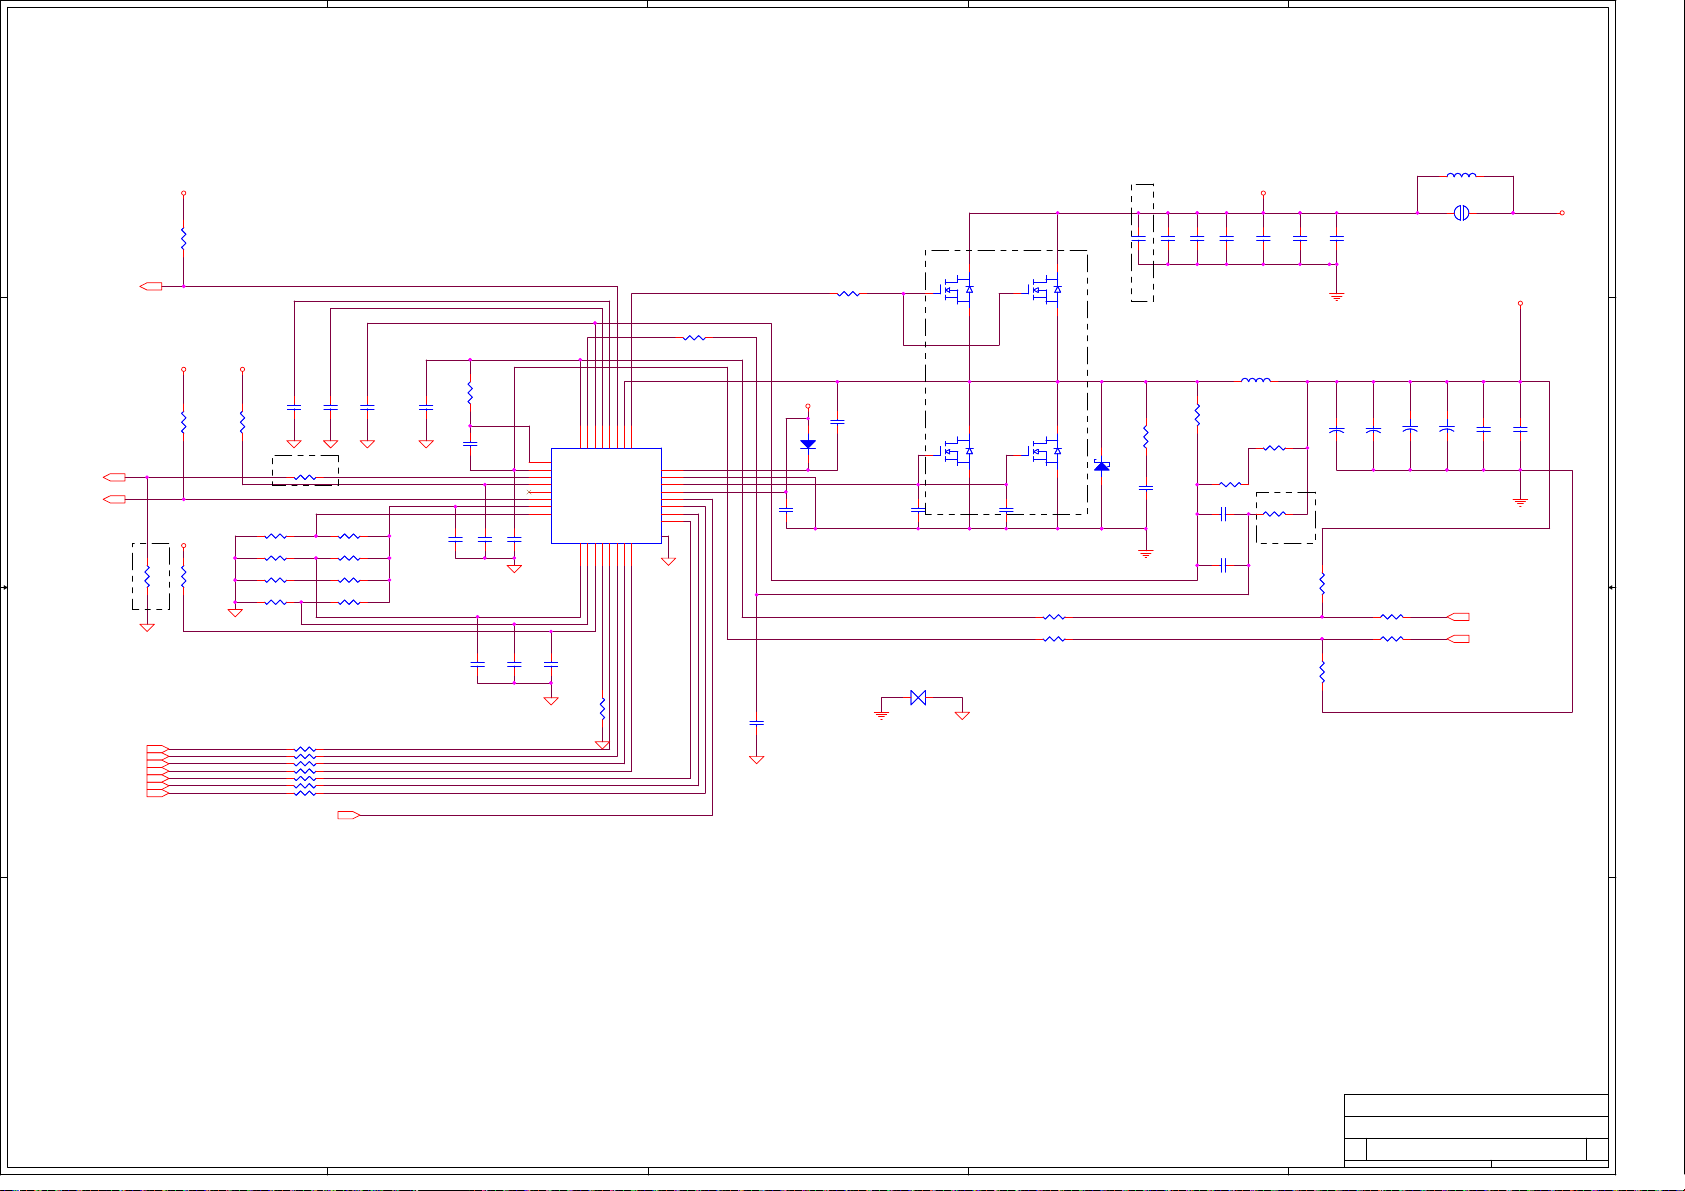This screenshot has width=1685, height=1191.
Task: Select the earth ground under the right output capacitor bank
Action: click(x=1520, y=502)
